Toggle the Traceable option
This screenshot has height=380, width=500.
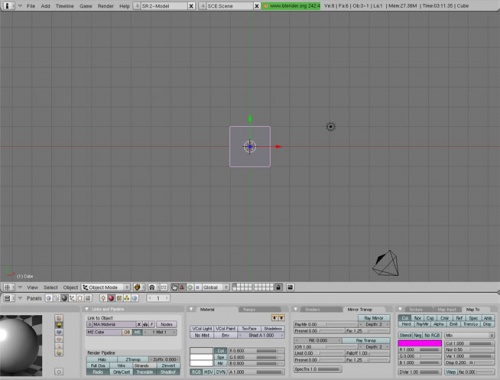click(x=145, y=372)
